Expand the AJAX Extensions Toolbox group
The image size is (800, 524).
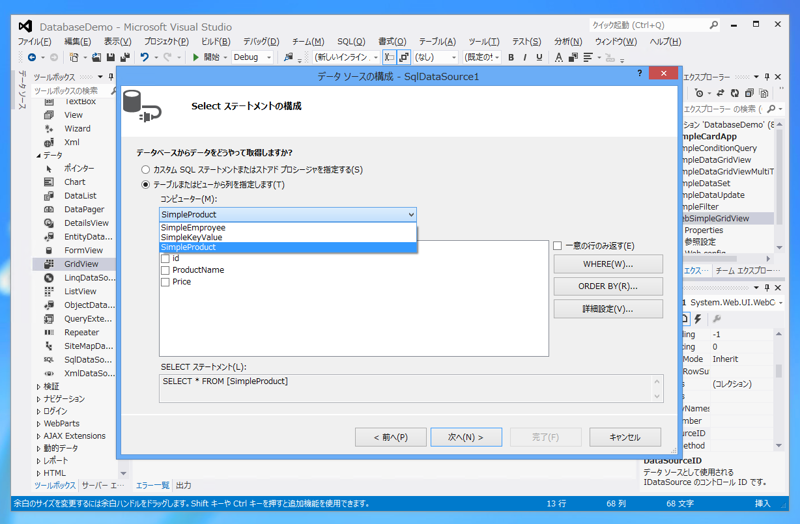point(38,436)
